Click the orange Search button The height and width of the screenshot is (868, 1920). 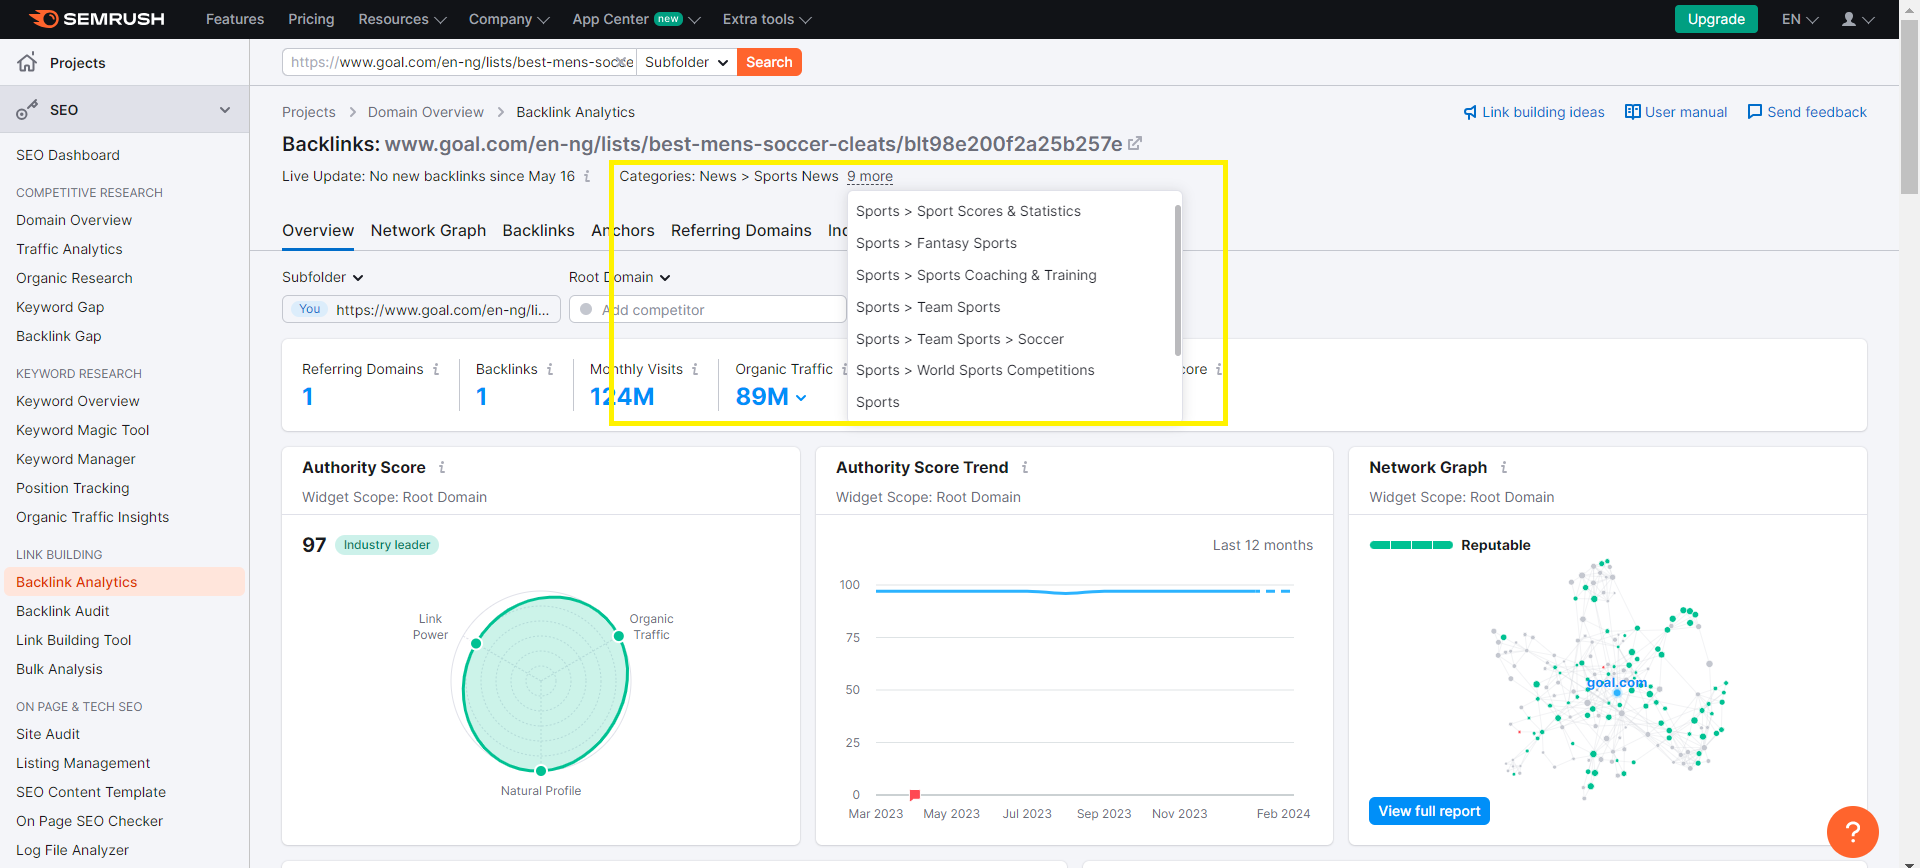(x=769, y=62)
